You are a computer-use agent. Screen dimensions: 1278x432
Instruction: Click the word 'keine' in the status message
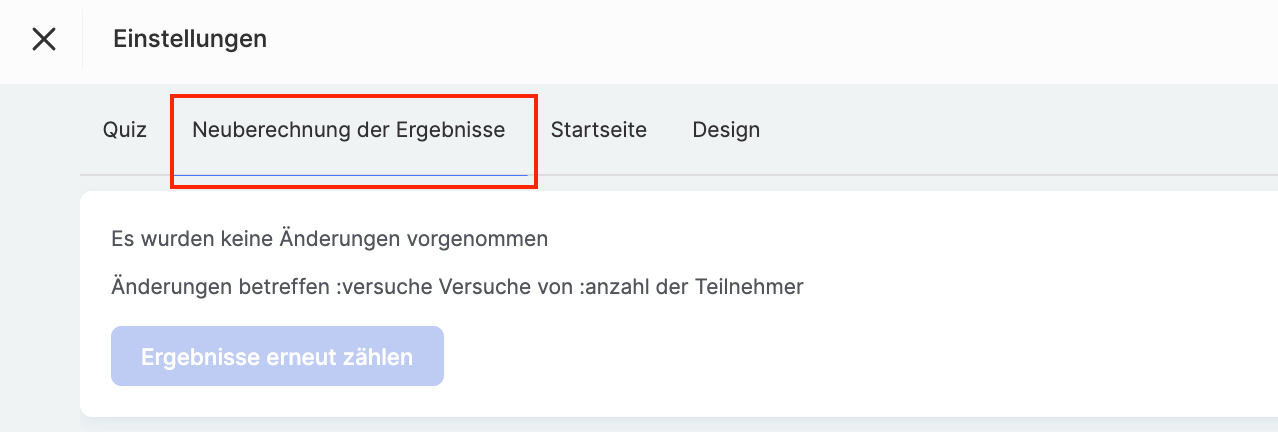(x=243, y=239)
